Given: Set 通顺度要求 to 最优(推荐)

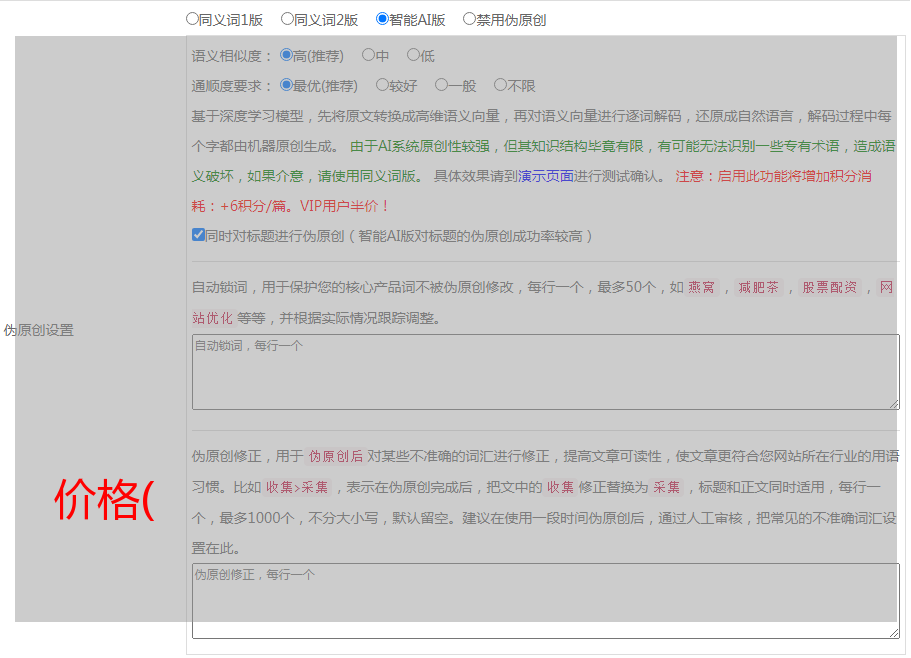Looking at the screenshot, I should 286,86.
